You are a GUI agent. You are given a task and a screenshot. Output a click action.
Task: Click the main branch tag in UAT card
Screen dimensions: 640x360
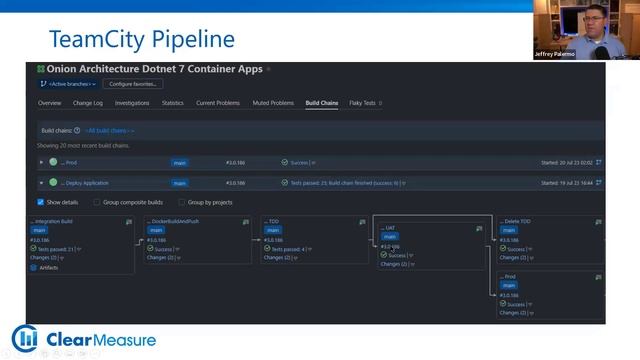(389, 237)
